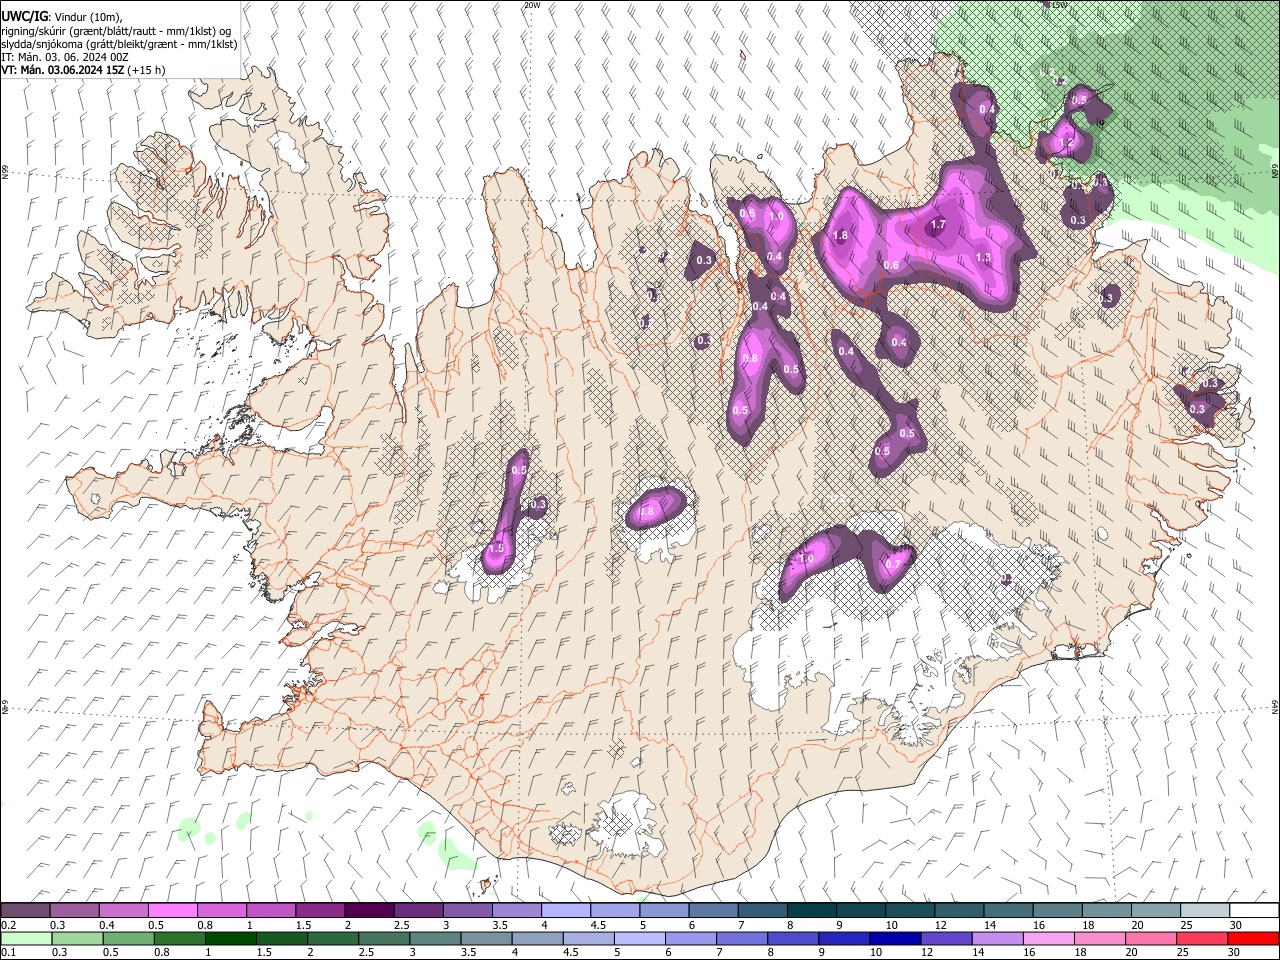This screenshot has height=960, width=1280.
Task: Click the UWC/IG title text
Action: [24, 16]
